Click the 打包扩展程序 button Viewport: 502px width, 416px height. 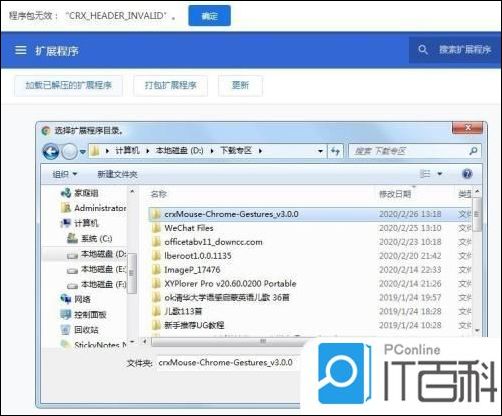pos(170,85)
